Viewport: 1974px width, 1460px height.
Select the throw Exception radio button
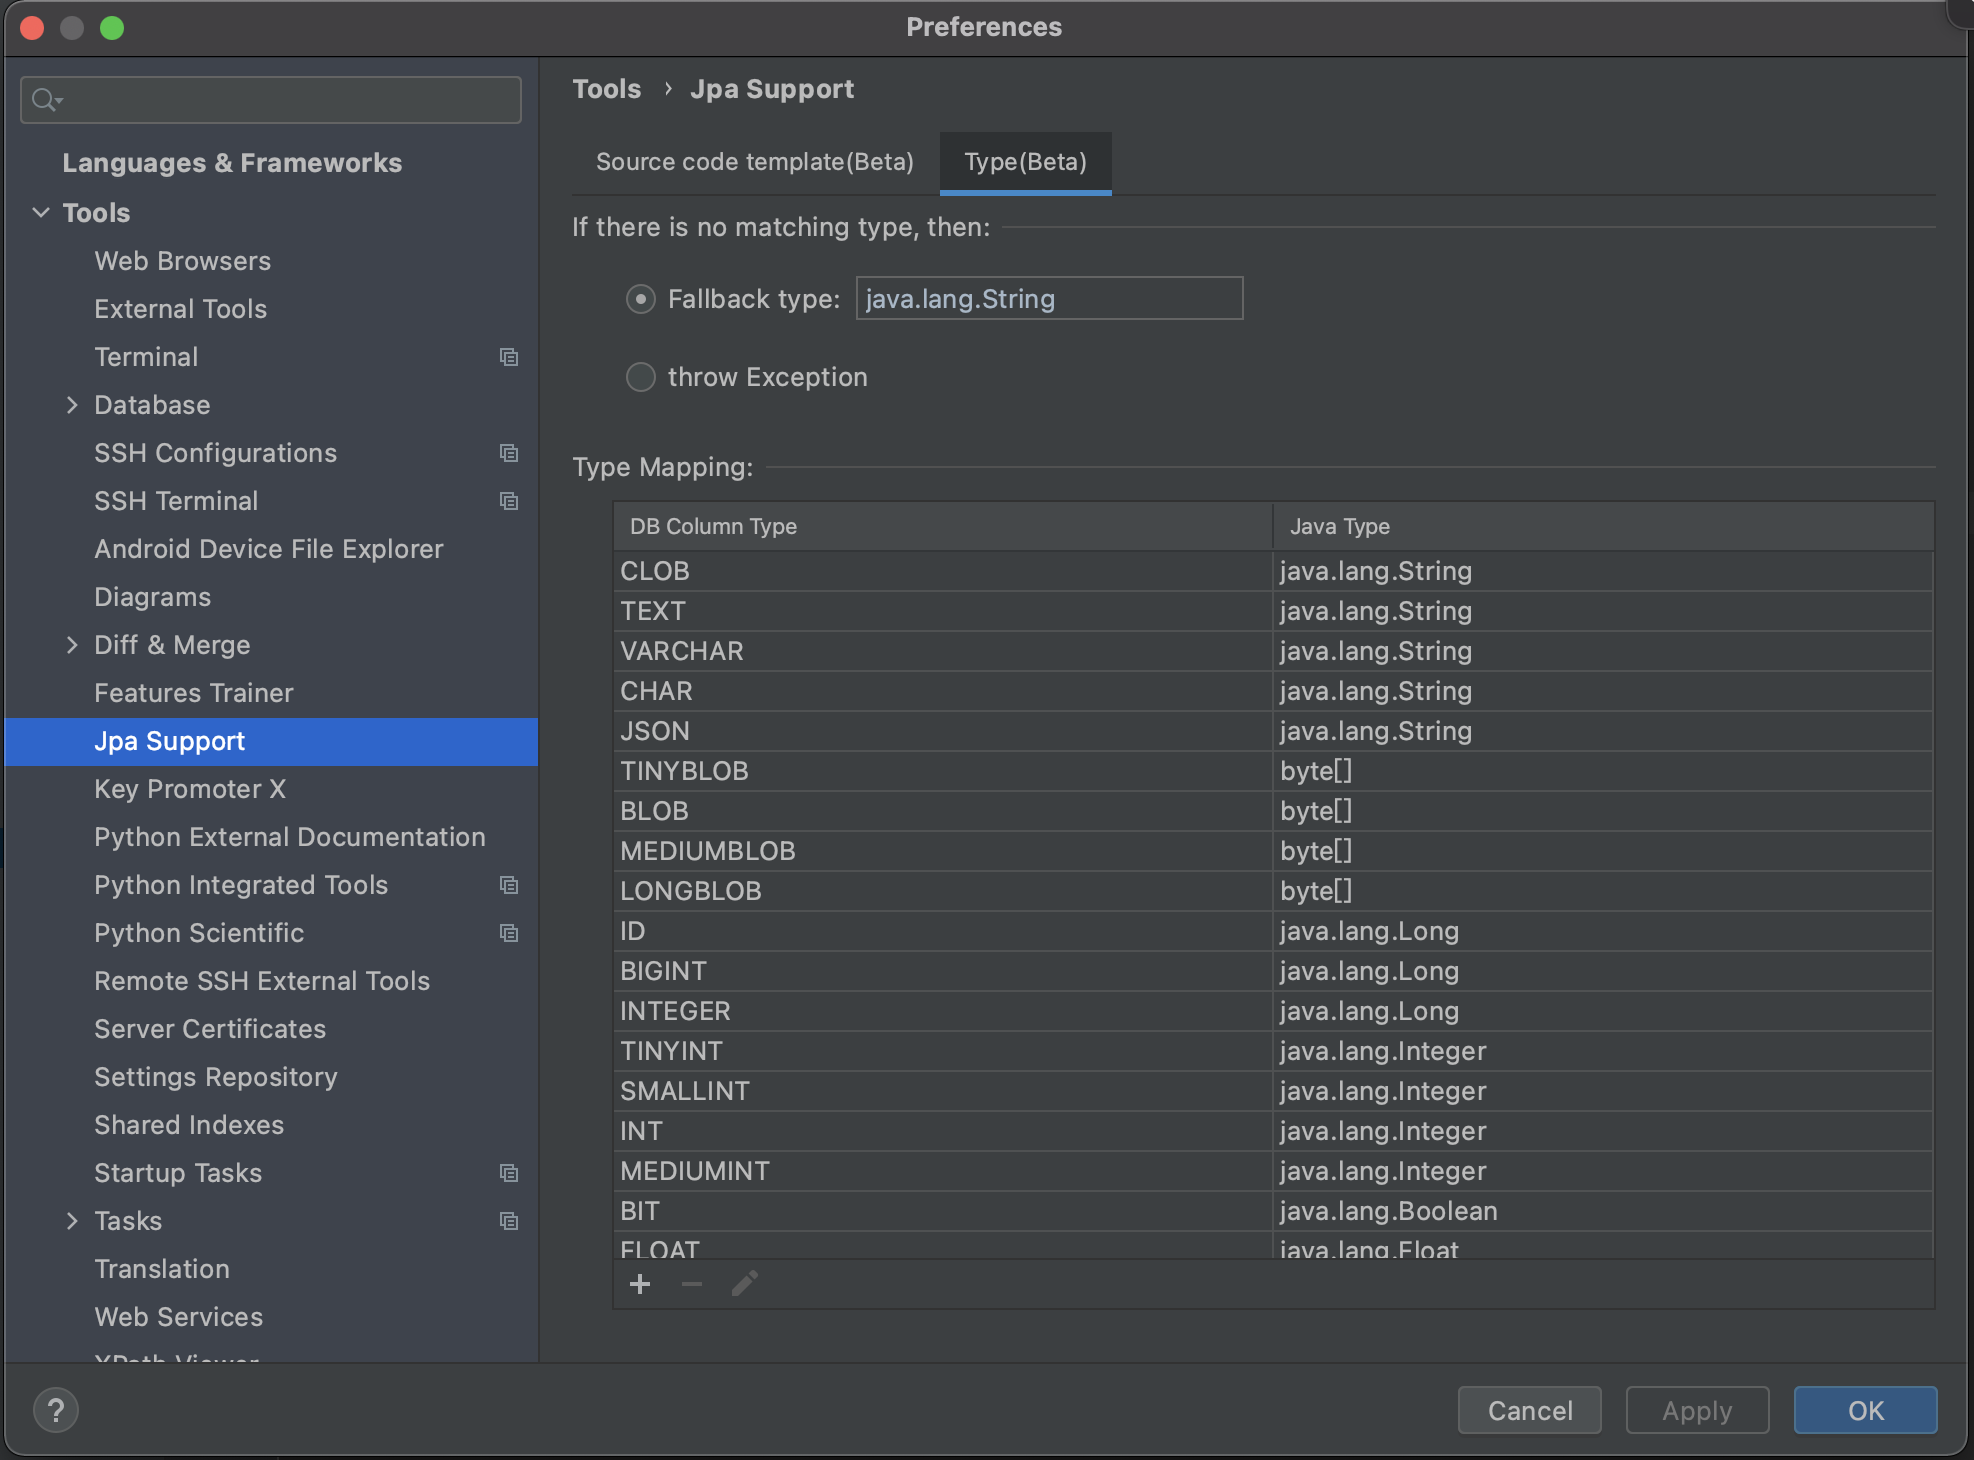point(640,377)
